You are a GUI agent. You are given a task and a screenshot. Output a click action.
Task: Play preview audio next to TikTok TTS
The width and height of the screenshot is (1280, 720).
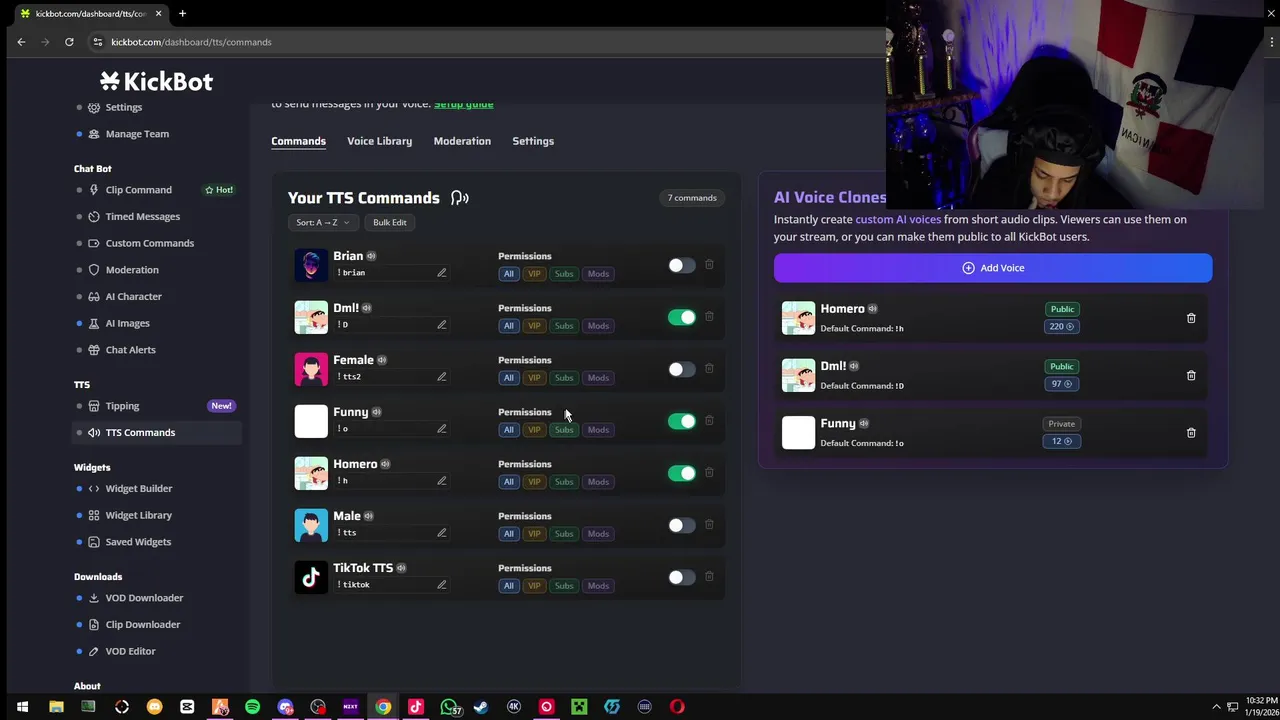[x=401, y=568]
